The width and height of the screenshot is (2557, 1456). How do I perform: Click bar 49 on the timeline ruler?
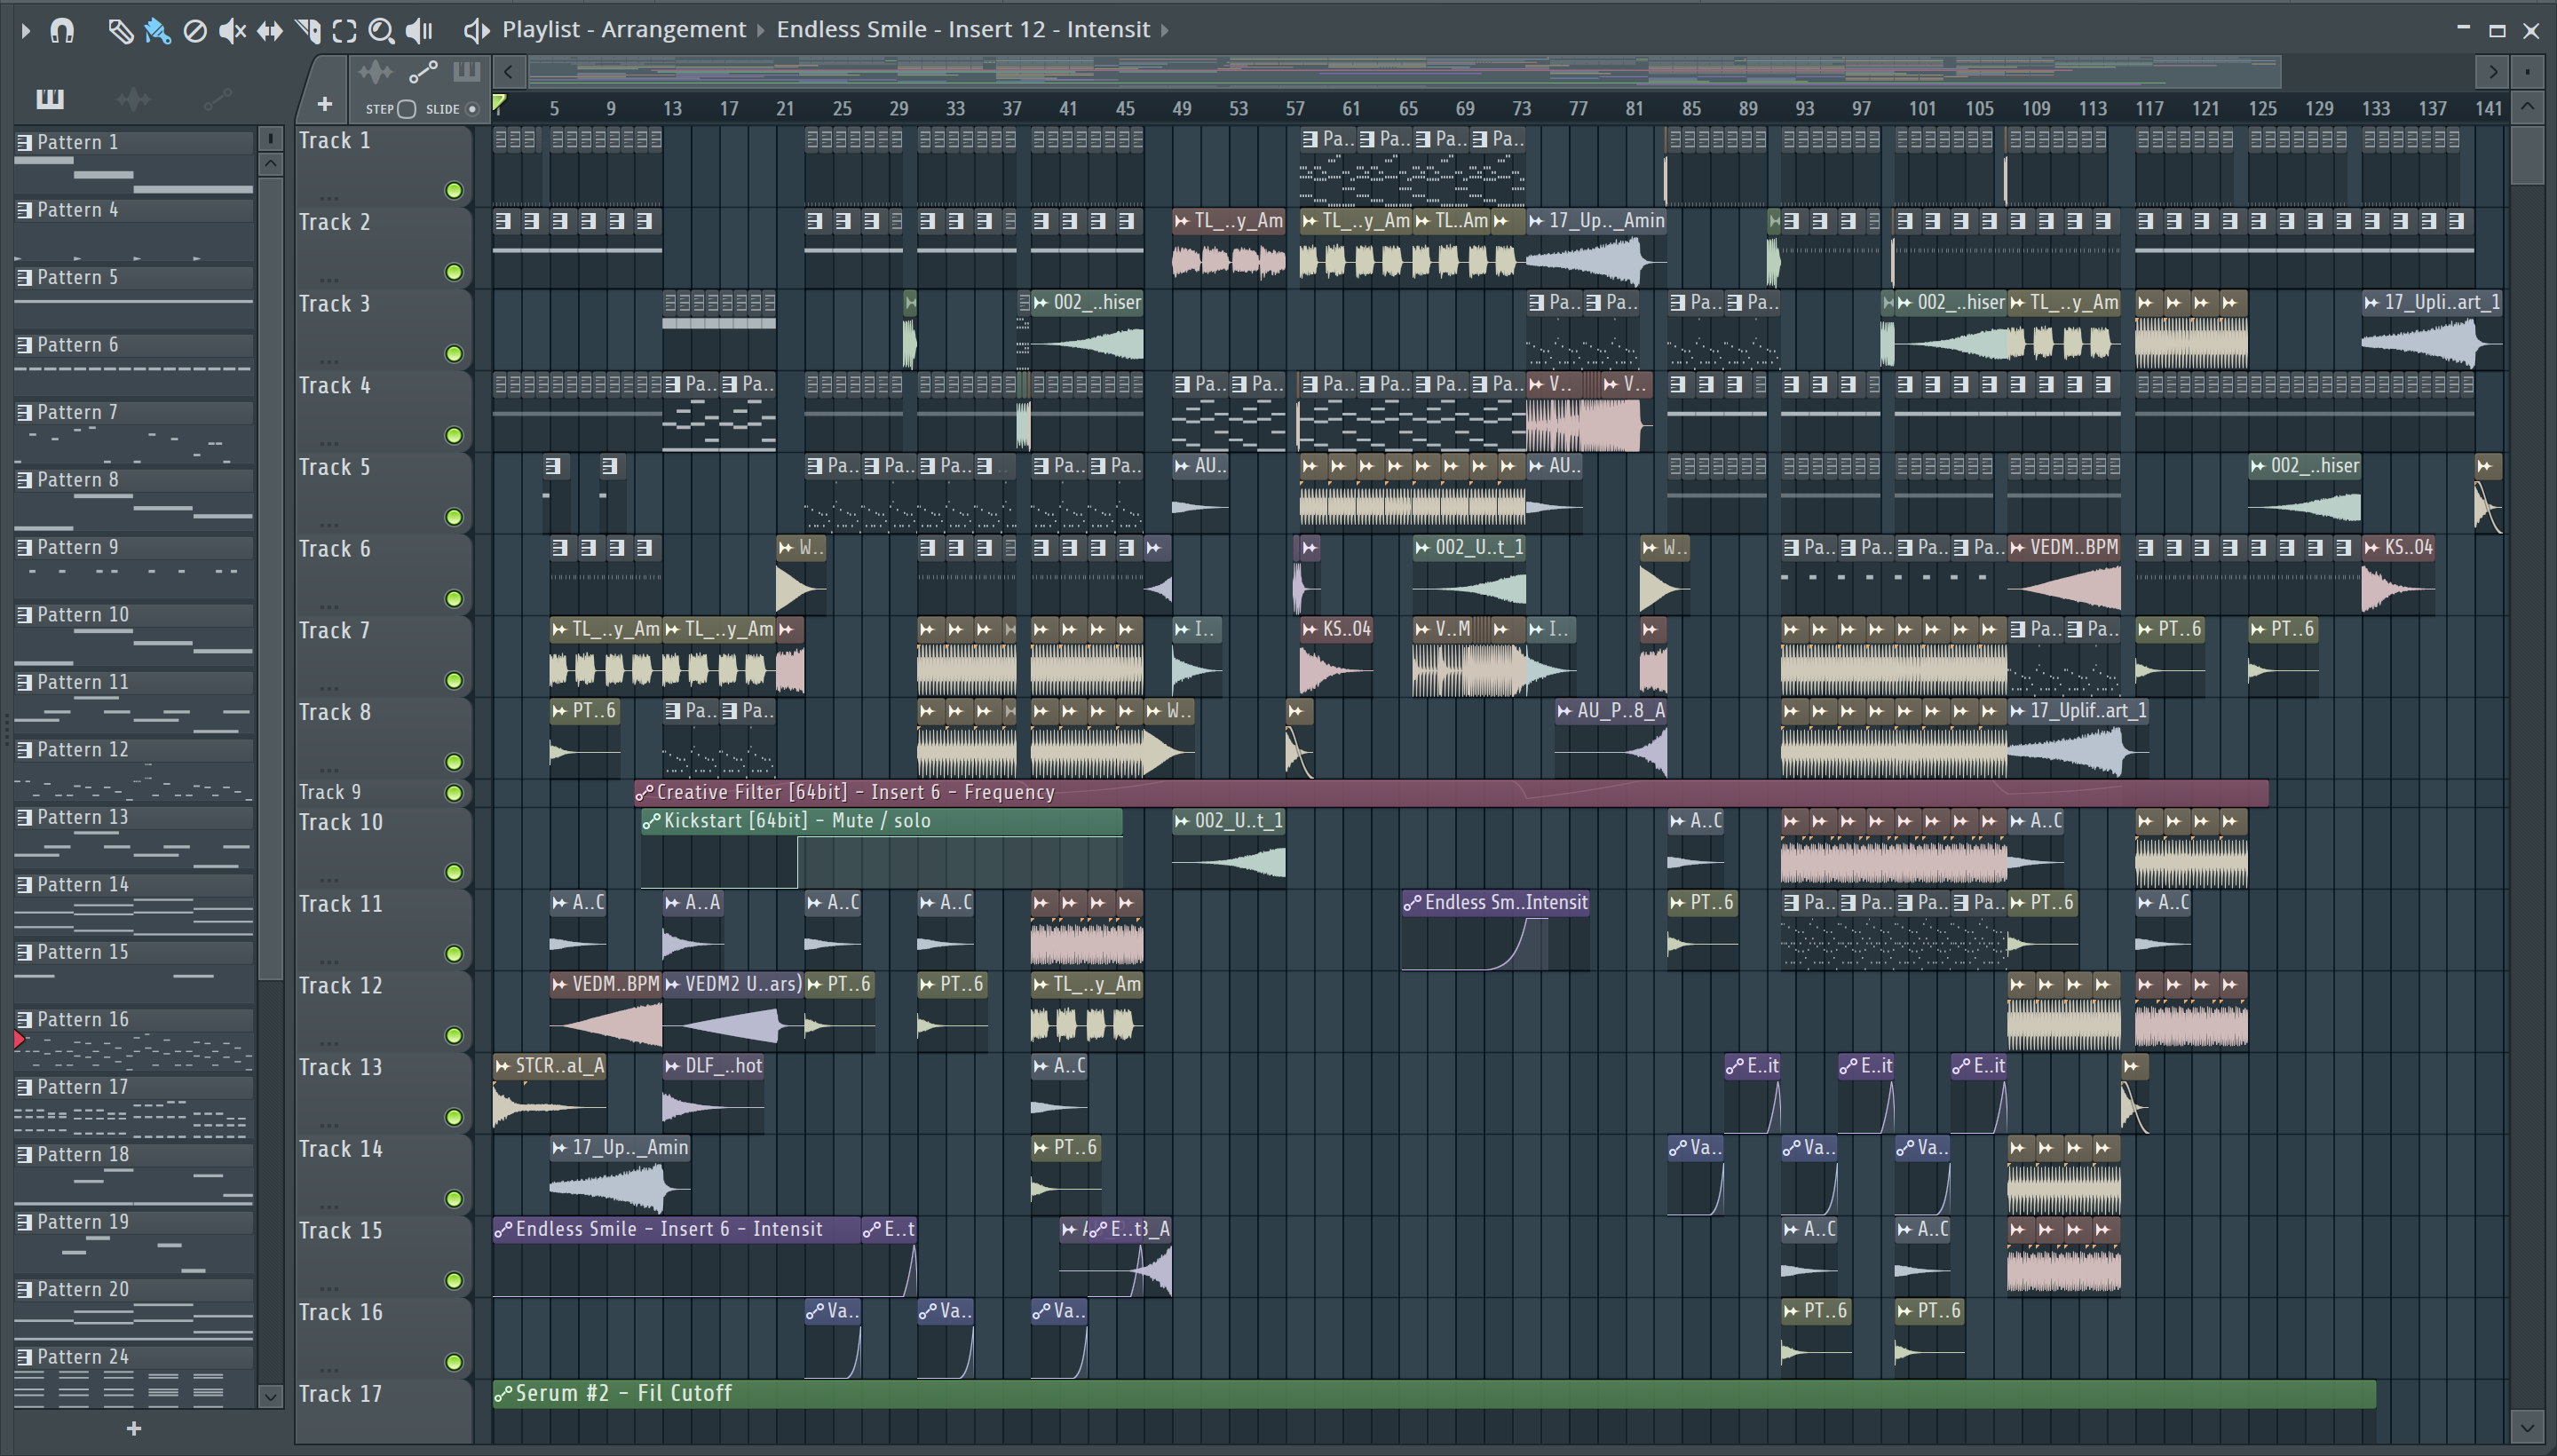pyautogui.click(x=1182, y=109)
